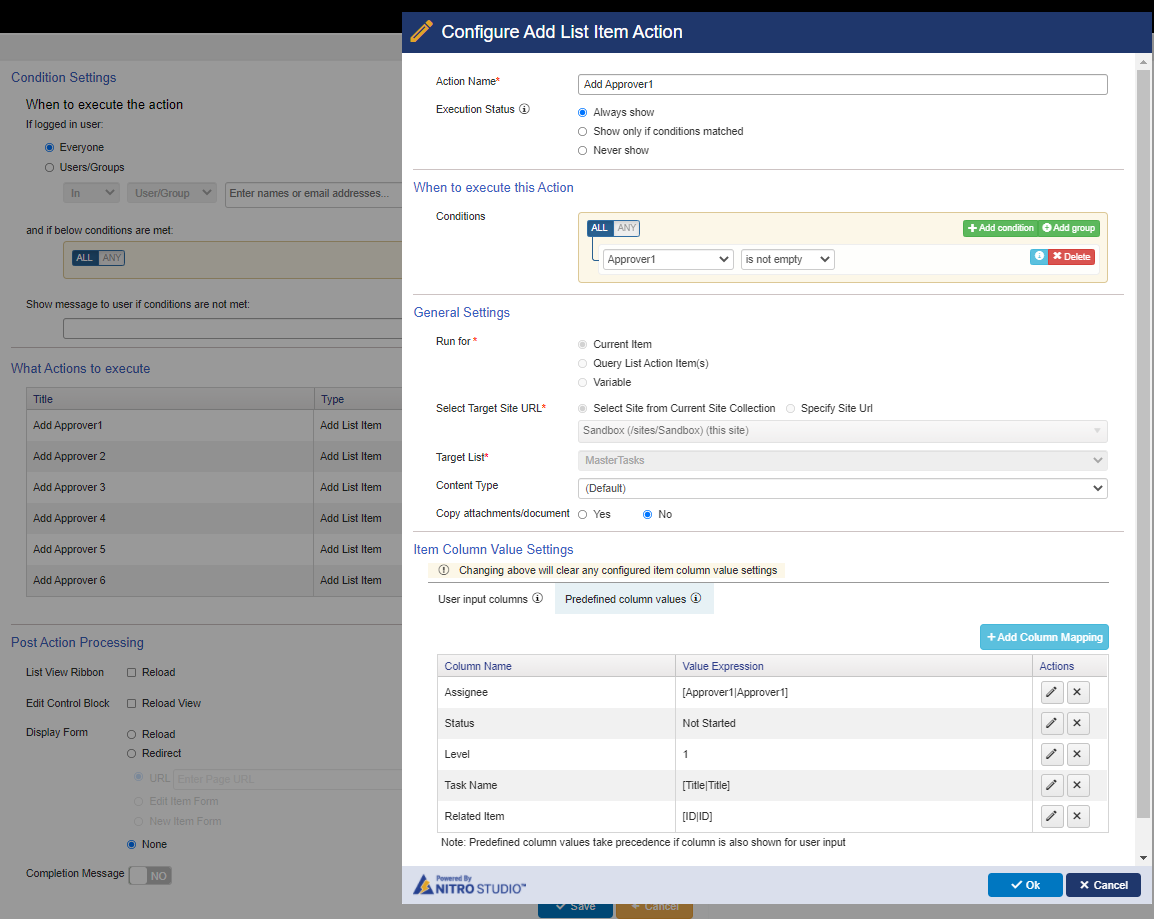
Task: Remove the Task Name column mapping
Action: (x=1077, y=785)
